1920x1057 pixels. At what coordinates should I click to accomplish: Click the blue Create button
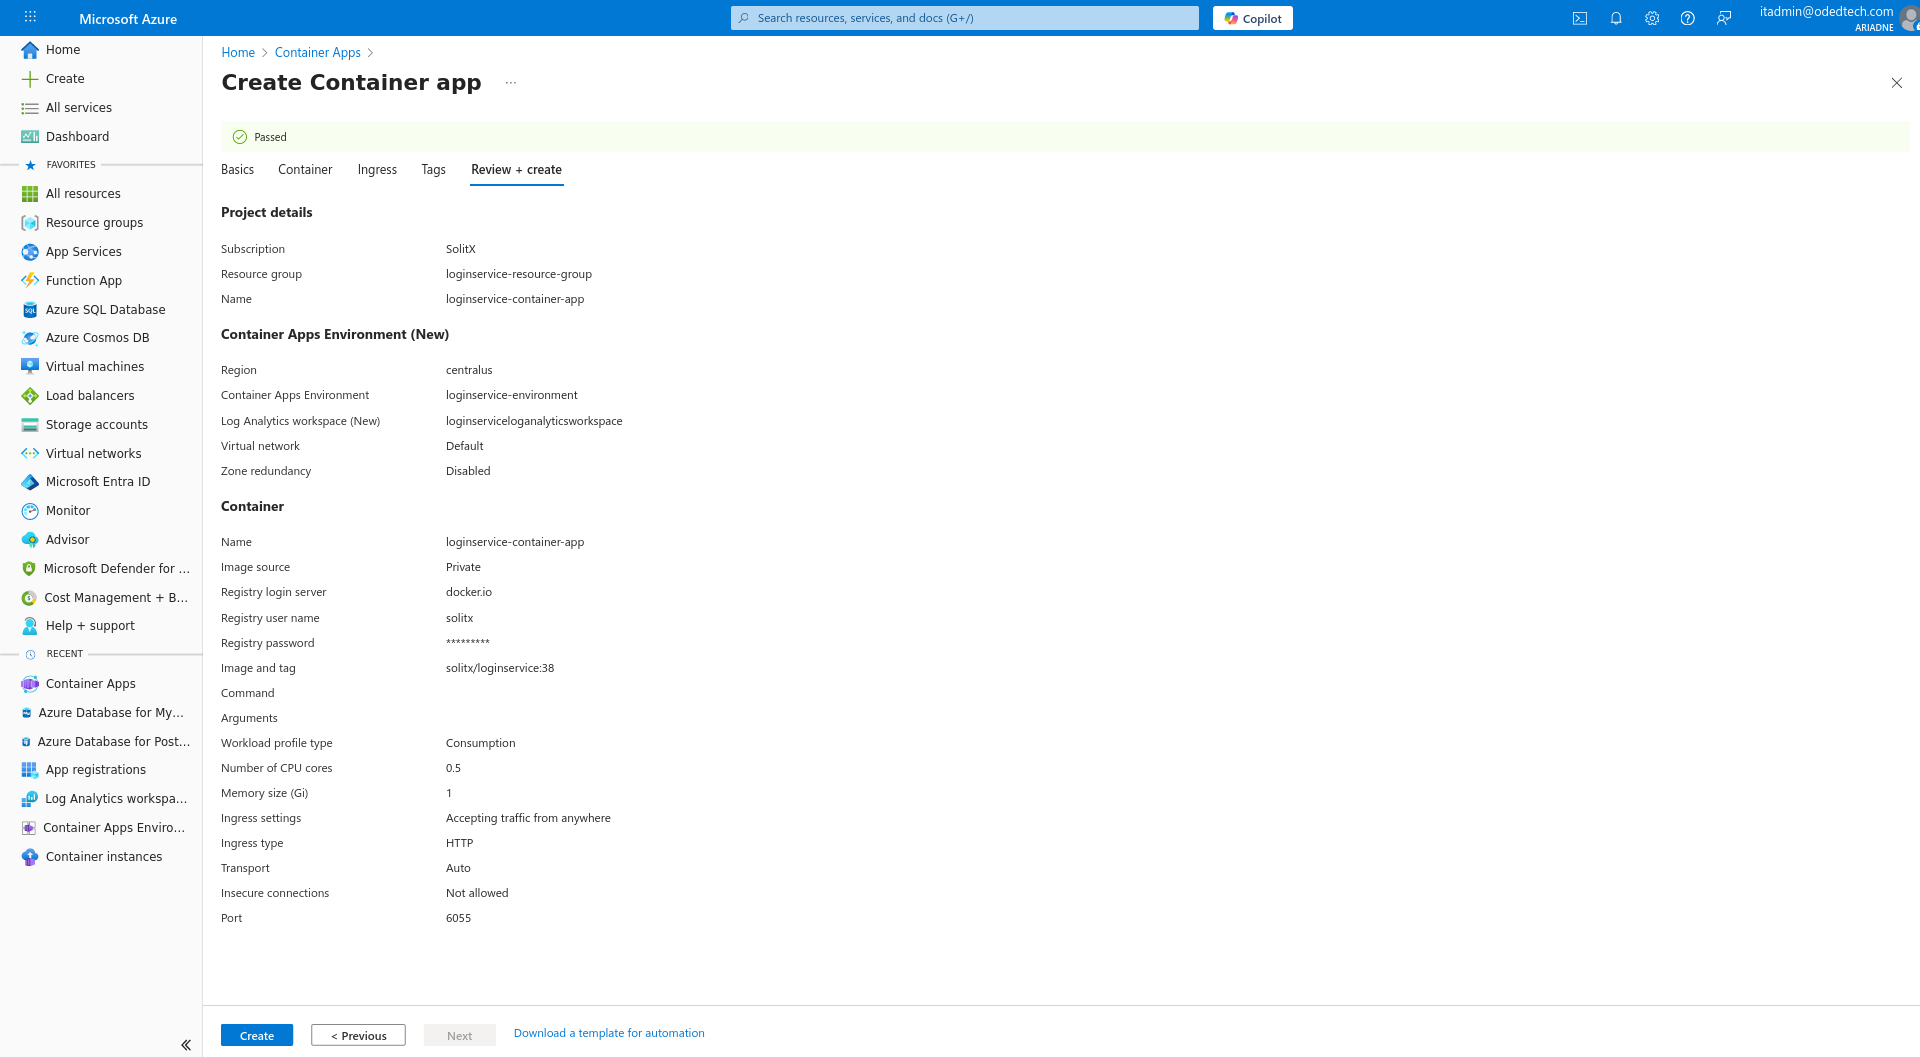point(257,1035)
